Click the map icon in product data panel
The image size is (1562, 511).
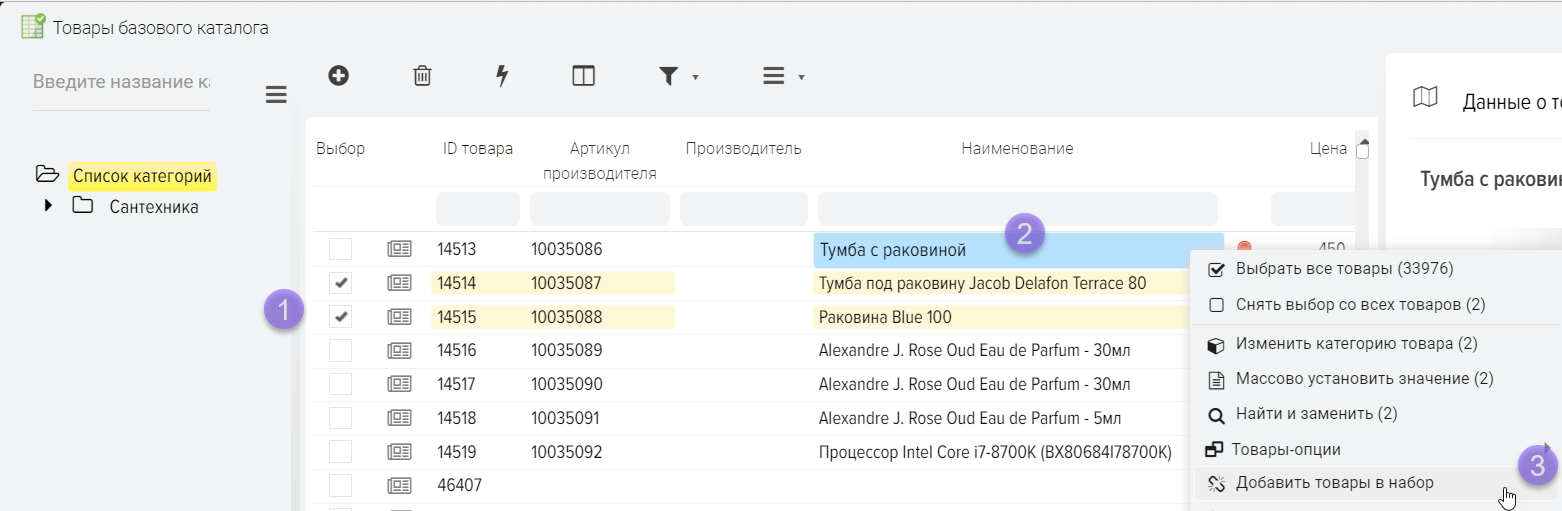pyautogui.click(x=1425, y=97)
